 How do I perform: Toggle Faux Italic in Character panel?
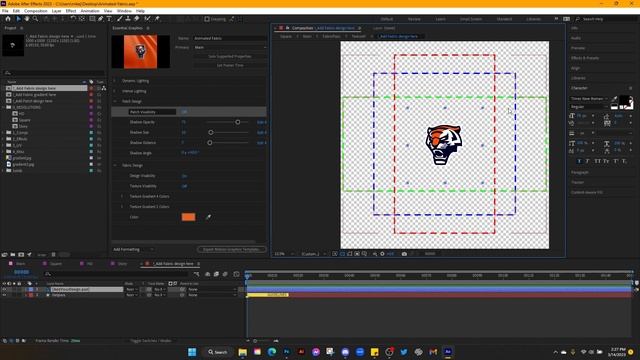tap(587, 161)
